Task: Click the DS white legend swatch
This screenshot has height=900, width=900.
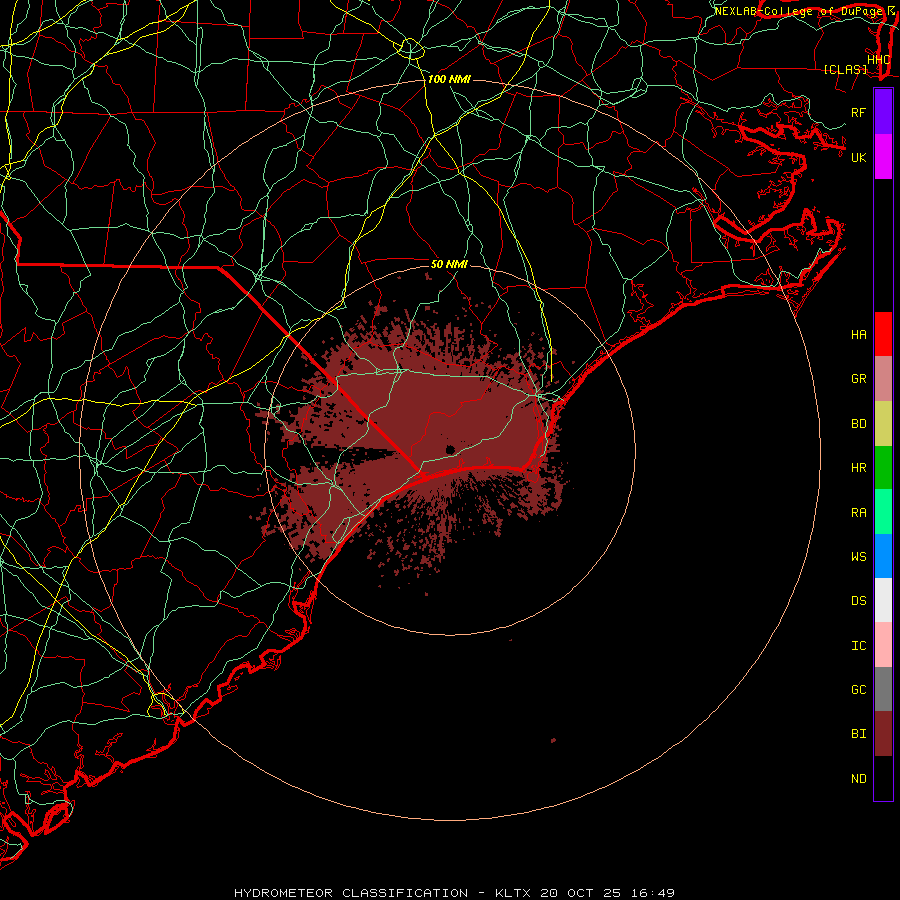Action: click(x=883, y=600)
